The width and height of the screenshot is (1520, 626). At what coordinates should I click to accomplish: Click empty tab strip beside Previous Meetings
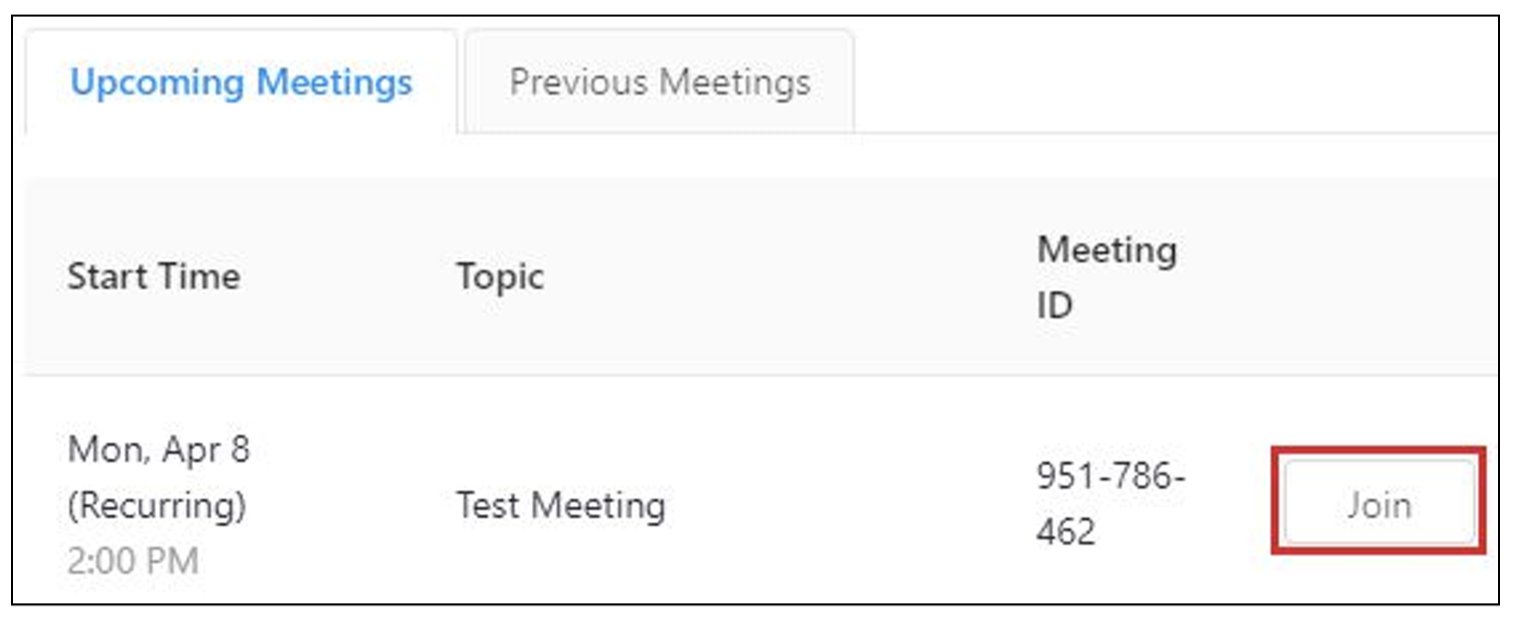point(1175,82)
